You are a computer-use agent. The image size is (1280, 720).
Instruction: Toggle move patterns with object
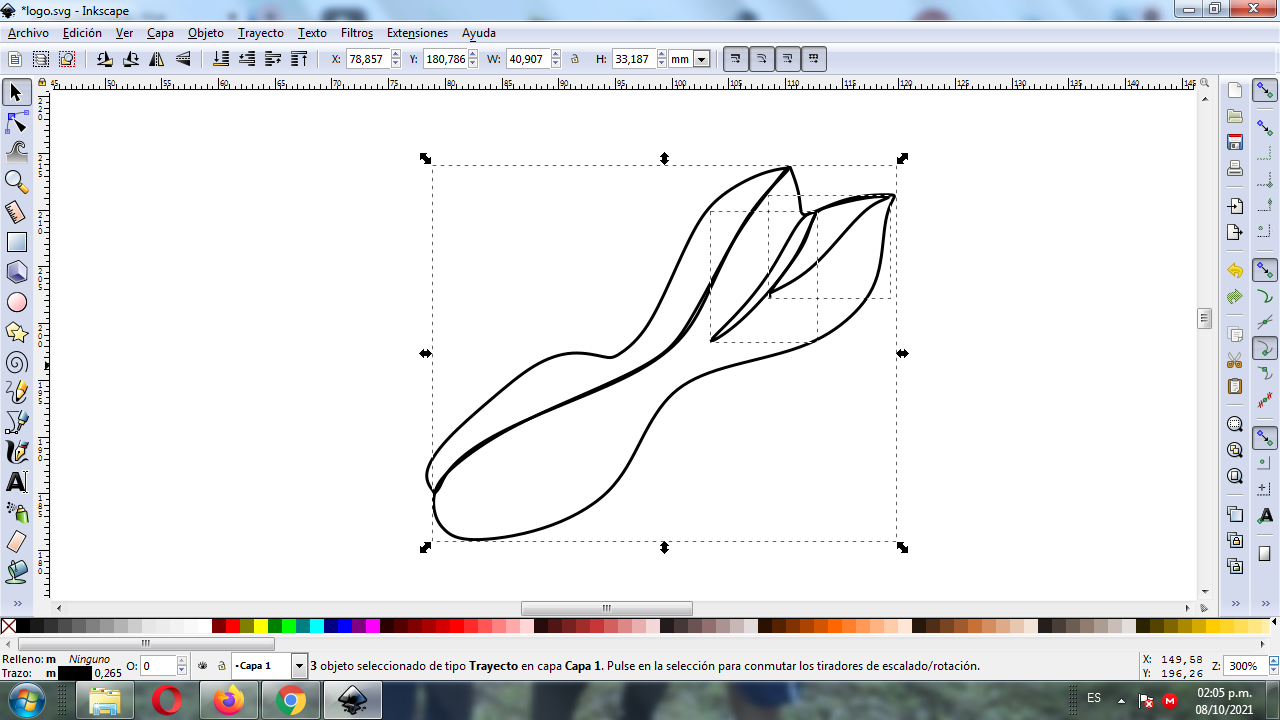[x=813, y=59]
